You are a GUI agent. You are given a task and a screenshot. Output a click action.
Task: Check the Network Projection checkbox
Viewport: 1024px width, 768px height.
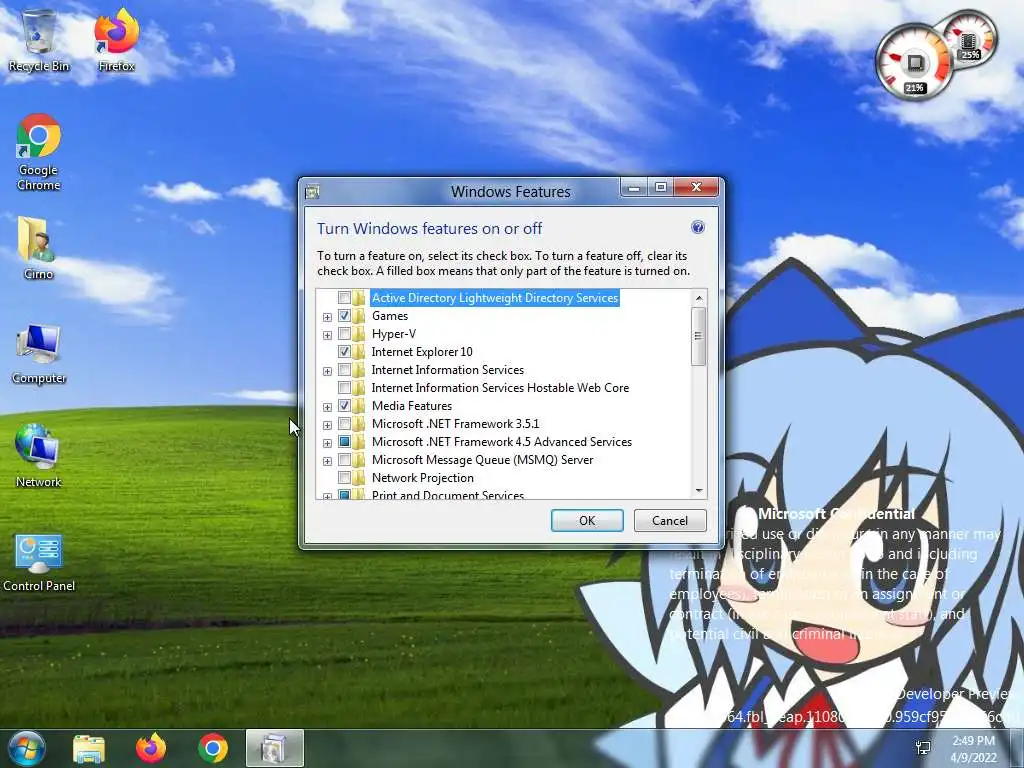pos(344,478)
